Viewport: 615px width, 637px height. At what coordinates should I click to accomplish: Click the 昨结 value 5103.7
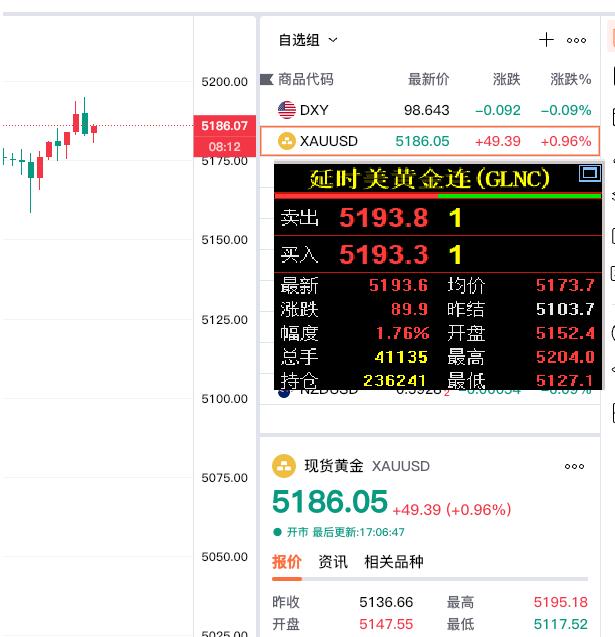[x=565, y=309]
